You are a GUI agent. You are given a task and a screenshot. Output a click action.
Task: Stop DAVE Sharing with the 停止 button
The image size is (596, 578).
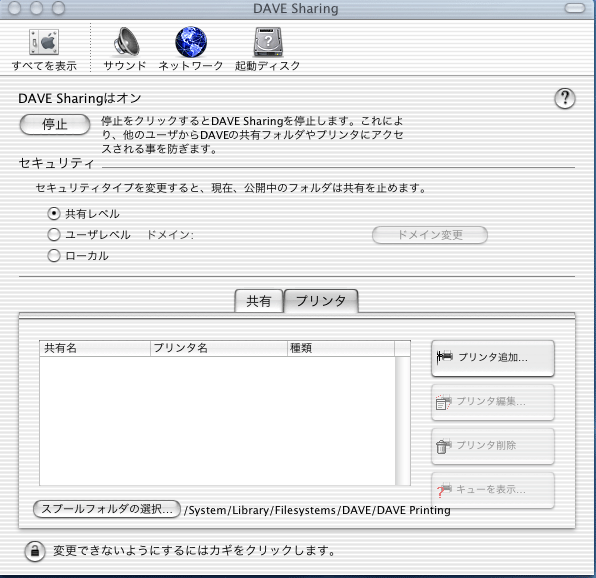(x=55, y=124)
